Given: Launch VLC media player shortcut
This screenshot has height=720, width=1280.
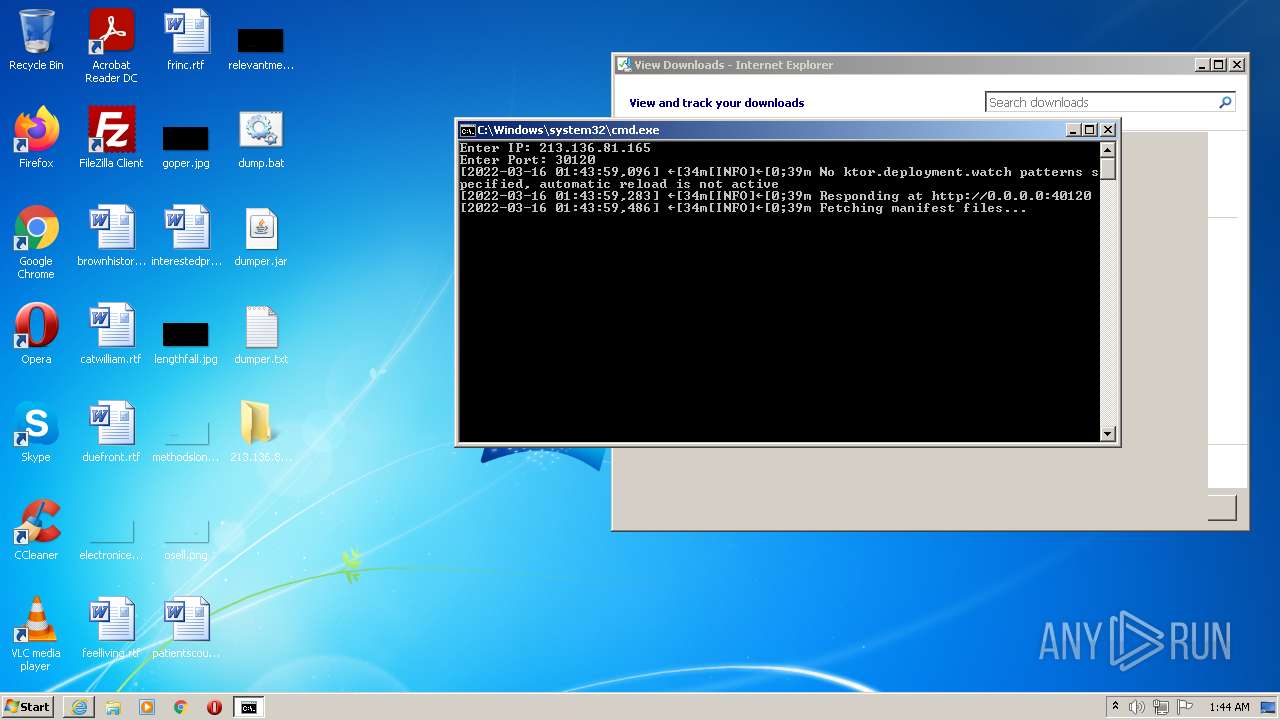Looking at the screenshot, I should tap(36, 635).
